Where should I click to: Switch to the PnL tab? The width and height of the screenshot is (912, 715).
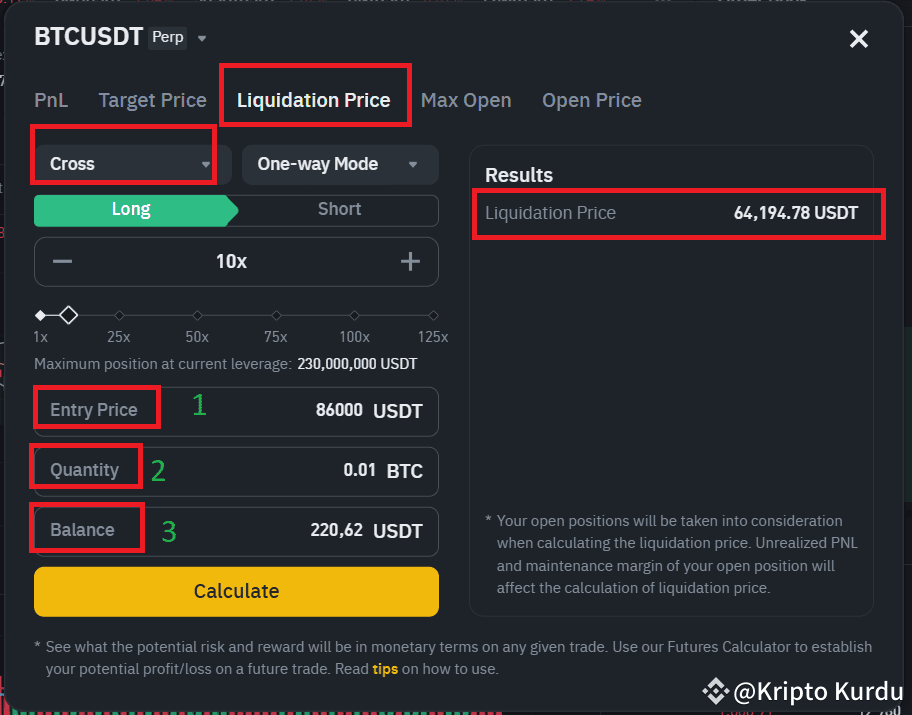tap(51, 100)
